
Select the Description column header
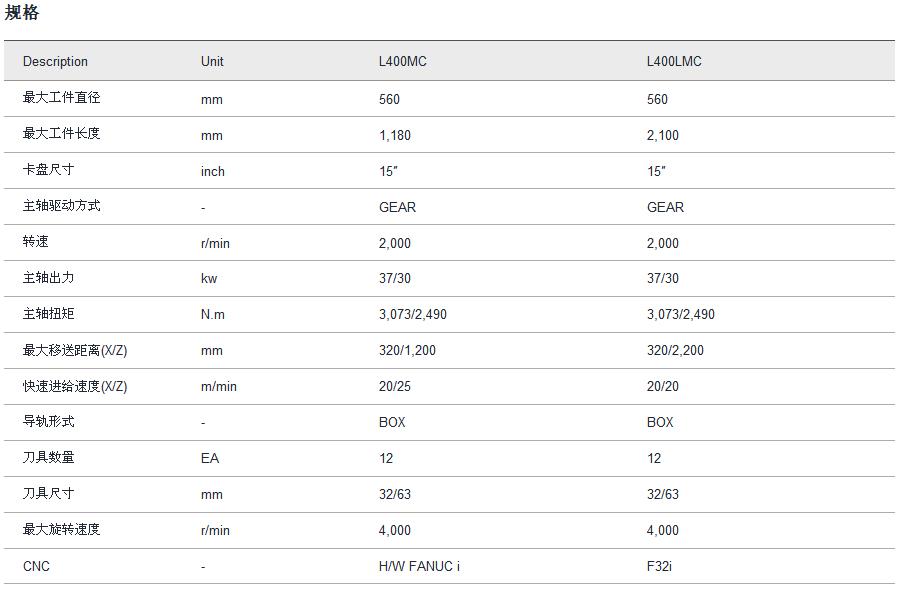[55, 61]
